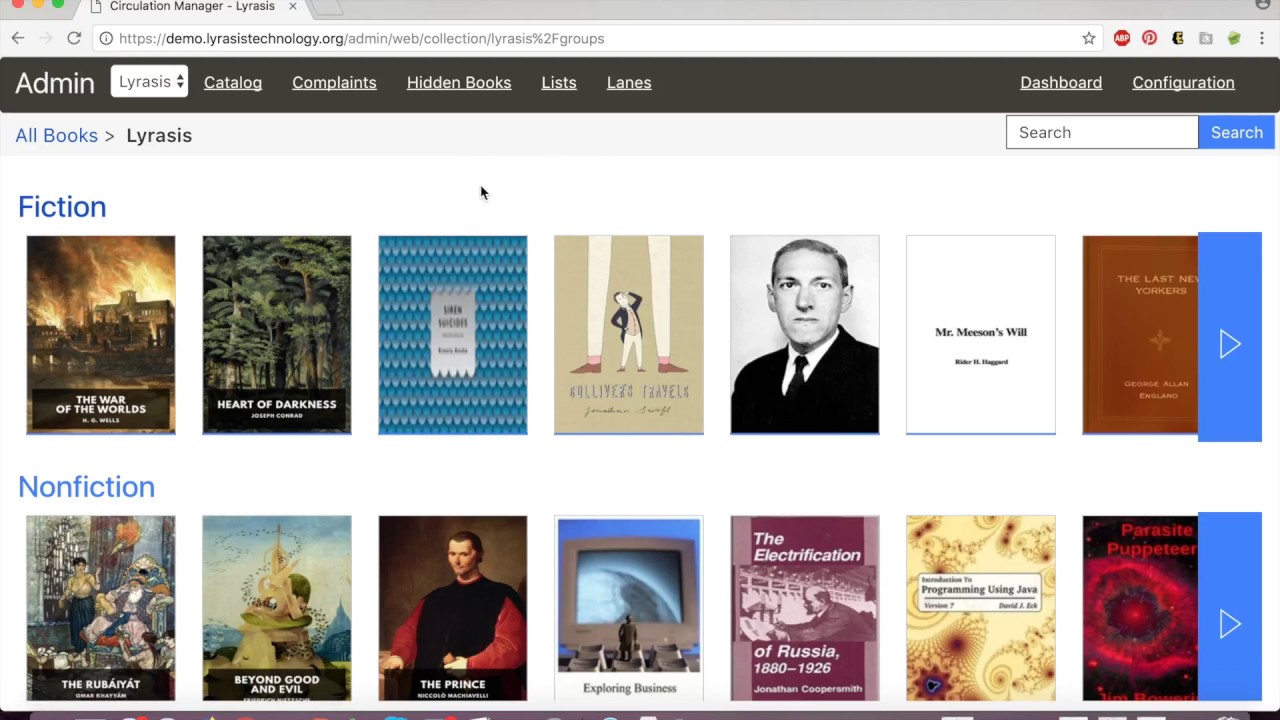Screen dimensions: 1280x720
Task: Open the Lists section
Action: coord(559,83)
